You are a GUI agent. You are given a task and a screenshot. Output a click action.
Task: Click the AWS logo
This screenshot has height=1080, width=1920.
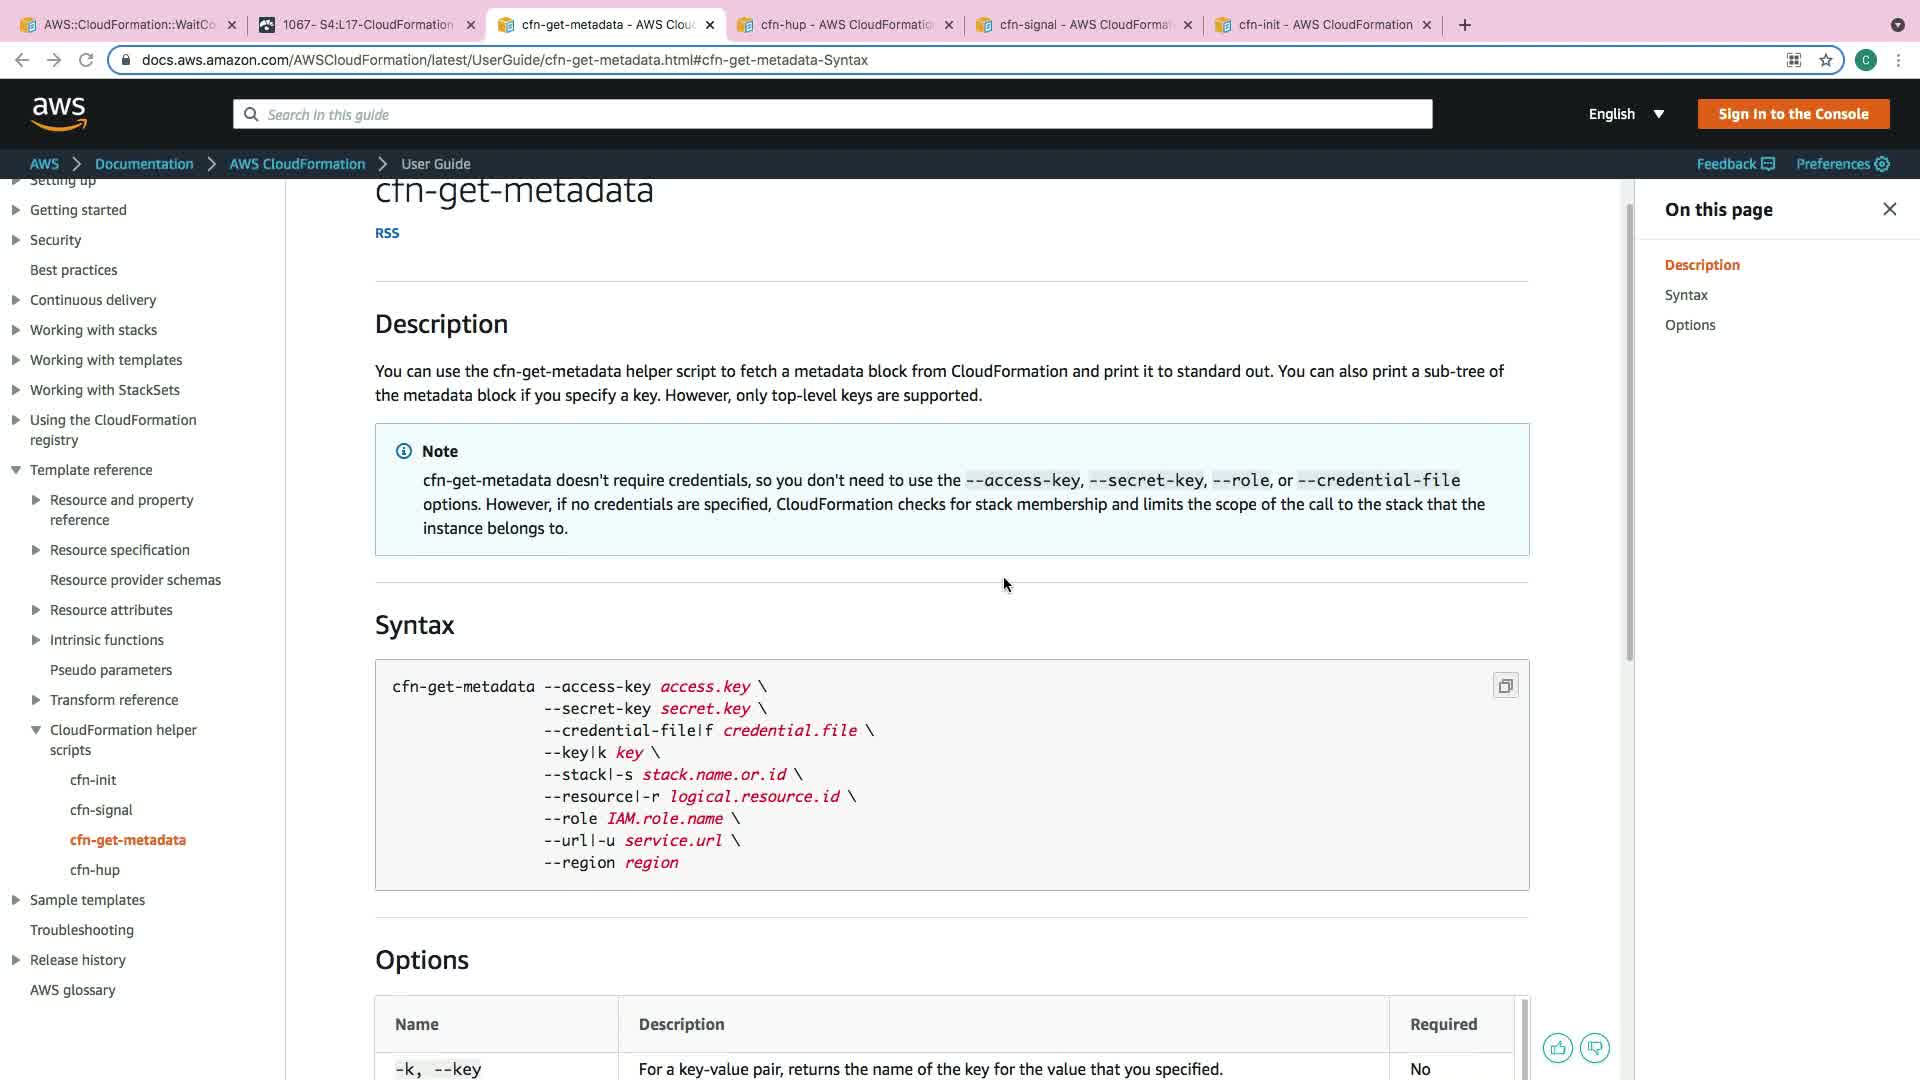click(59, 114)
